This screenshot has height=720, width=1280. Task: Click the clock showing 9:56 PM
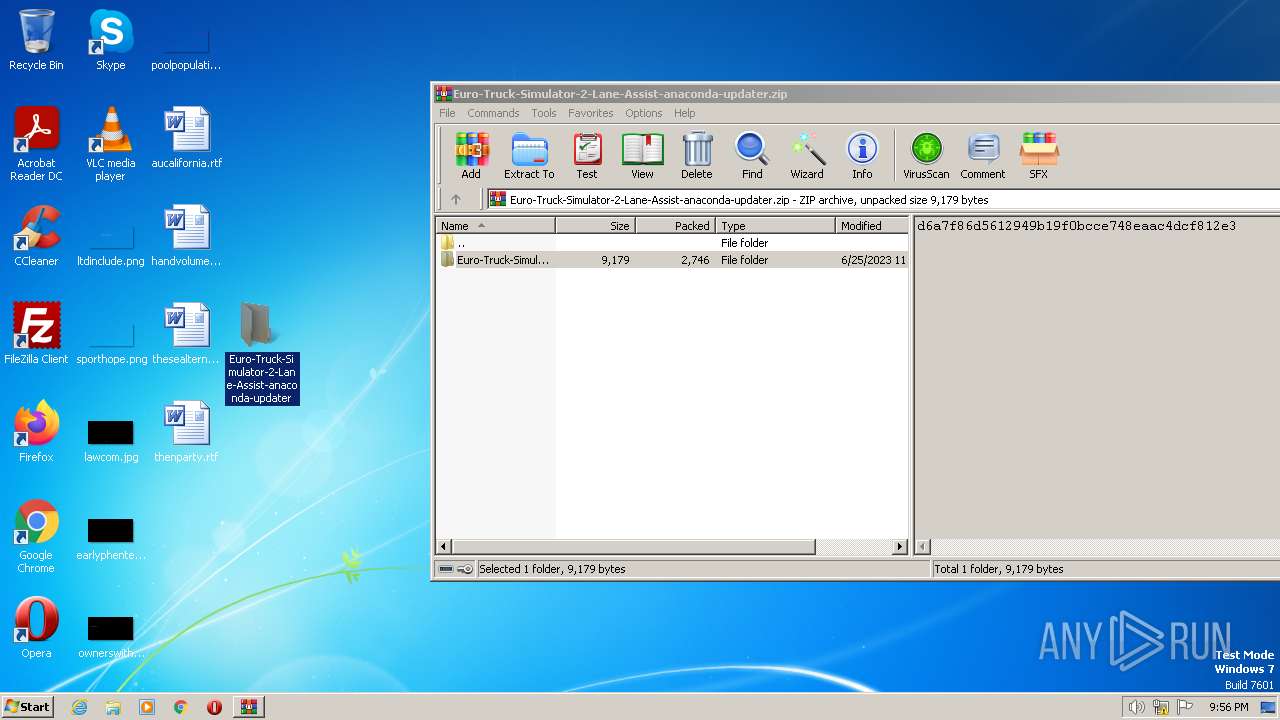click(1228, 707)
